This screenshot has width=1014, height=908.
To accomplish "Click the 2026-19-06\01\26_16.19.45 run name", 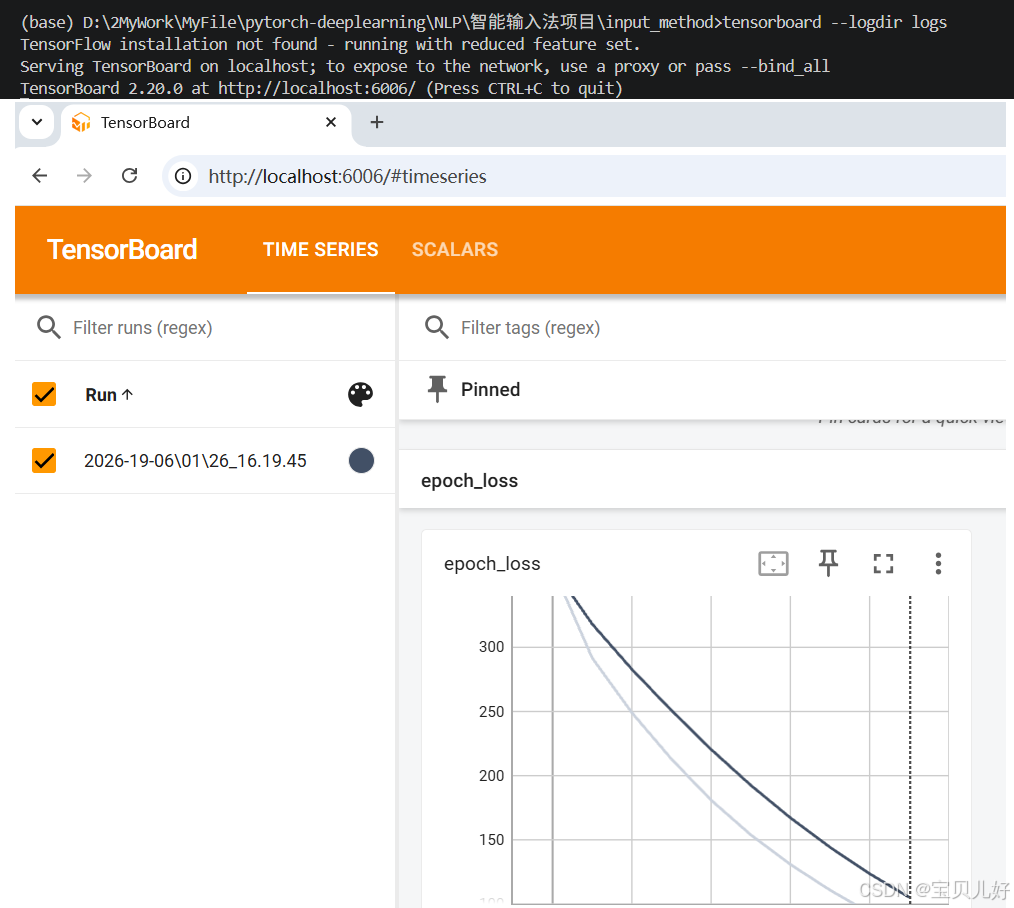I will coord(195,460).
